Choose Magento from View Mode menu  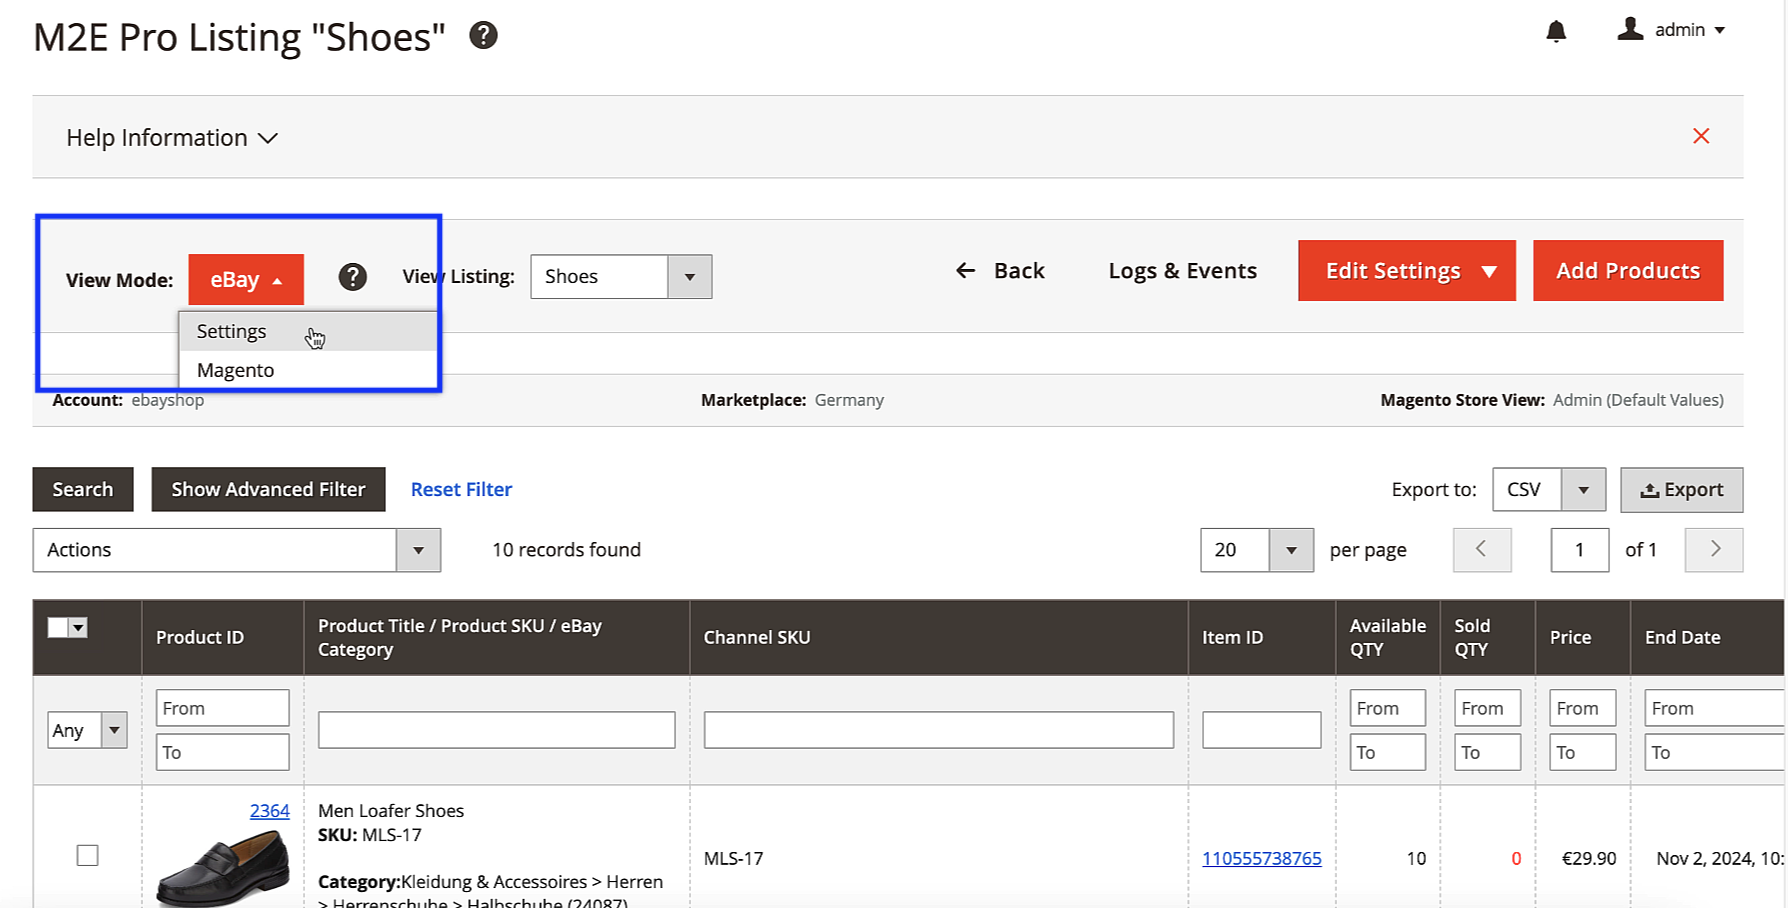pyautogui.click(x=308, y=370)
